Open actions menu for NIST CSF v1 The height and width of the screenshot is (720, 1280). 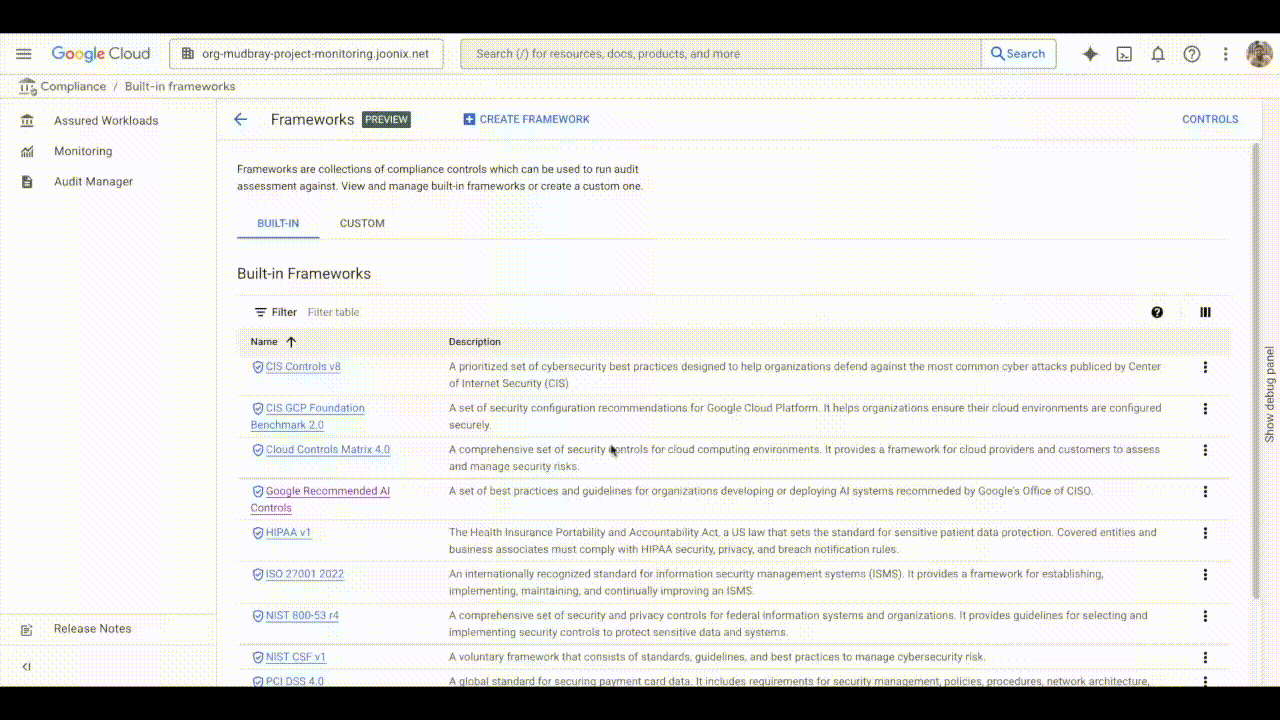pos(1205,657)
